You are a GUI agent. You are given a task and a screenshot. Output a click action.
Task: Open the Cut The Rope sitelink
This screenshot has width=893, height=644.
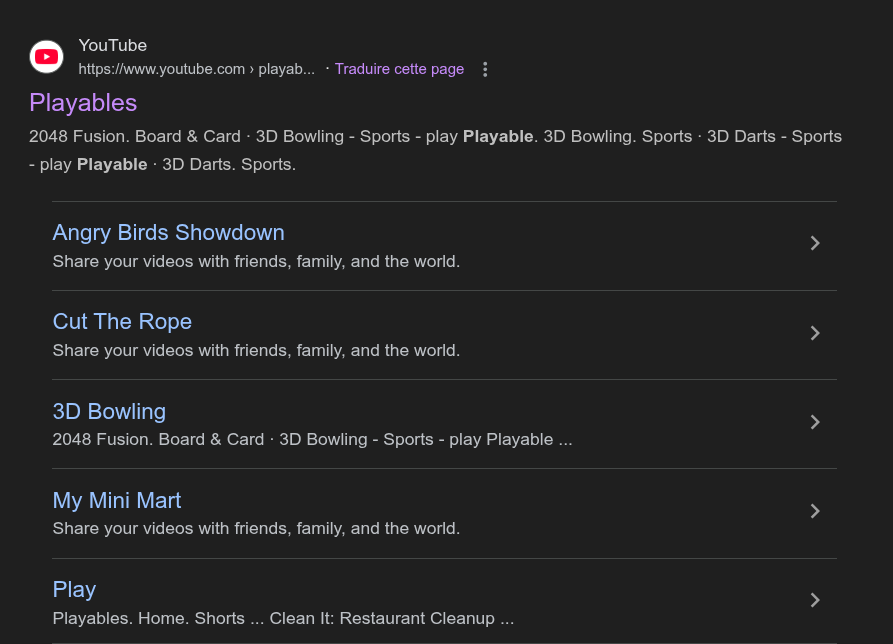[x=122, y=322]
